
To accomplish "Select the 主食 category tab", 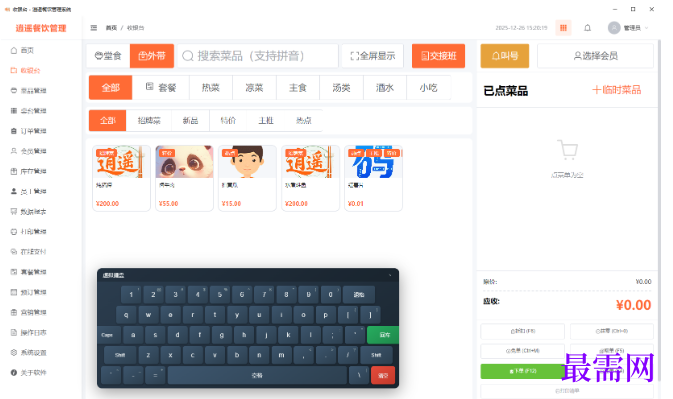I will pos(298,88).
